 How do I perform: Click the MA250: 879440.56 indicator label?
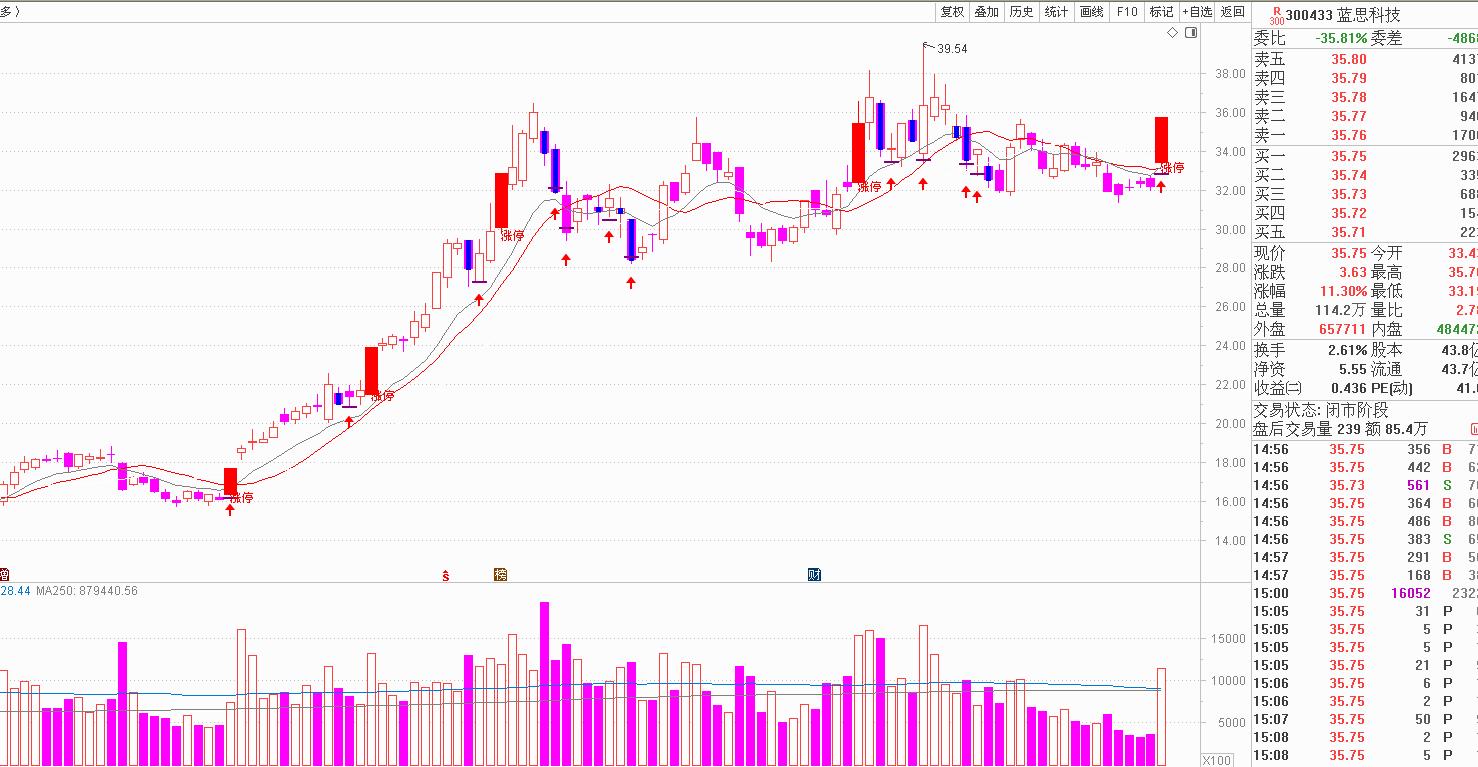[87, 591]
